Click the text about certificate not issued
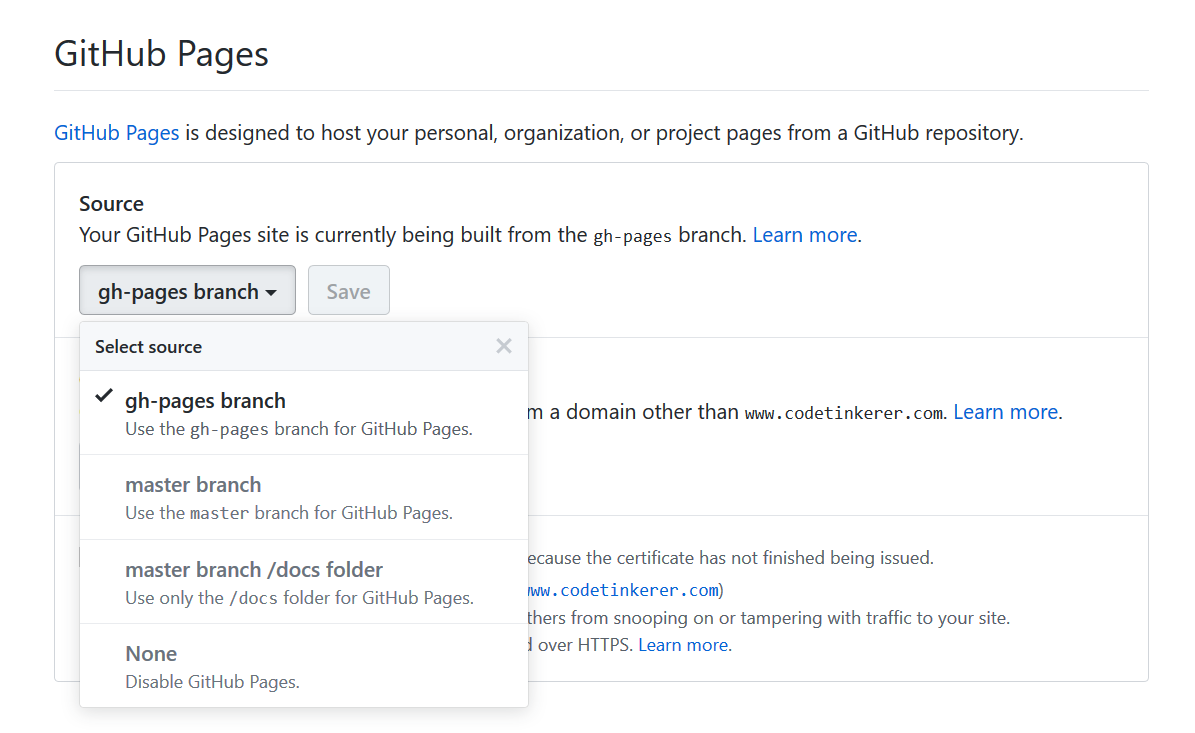Screen dimensions: 1195x733 click(x=730, y=558)
